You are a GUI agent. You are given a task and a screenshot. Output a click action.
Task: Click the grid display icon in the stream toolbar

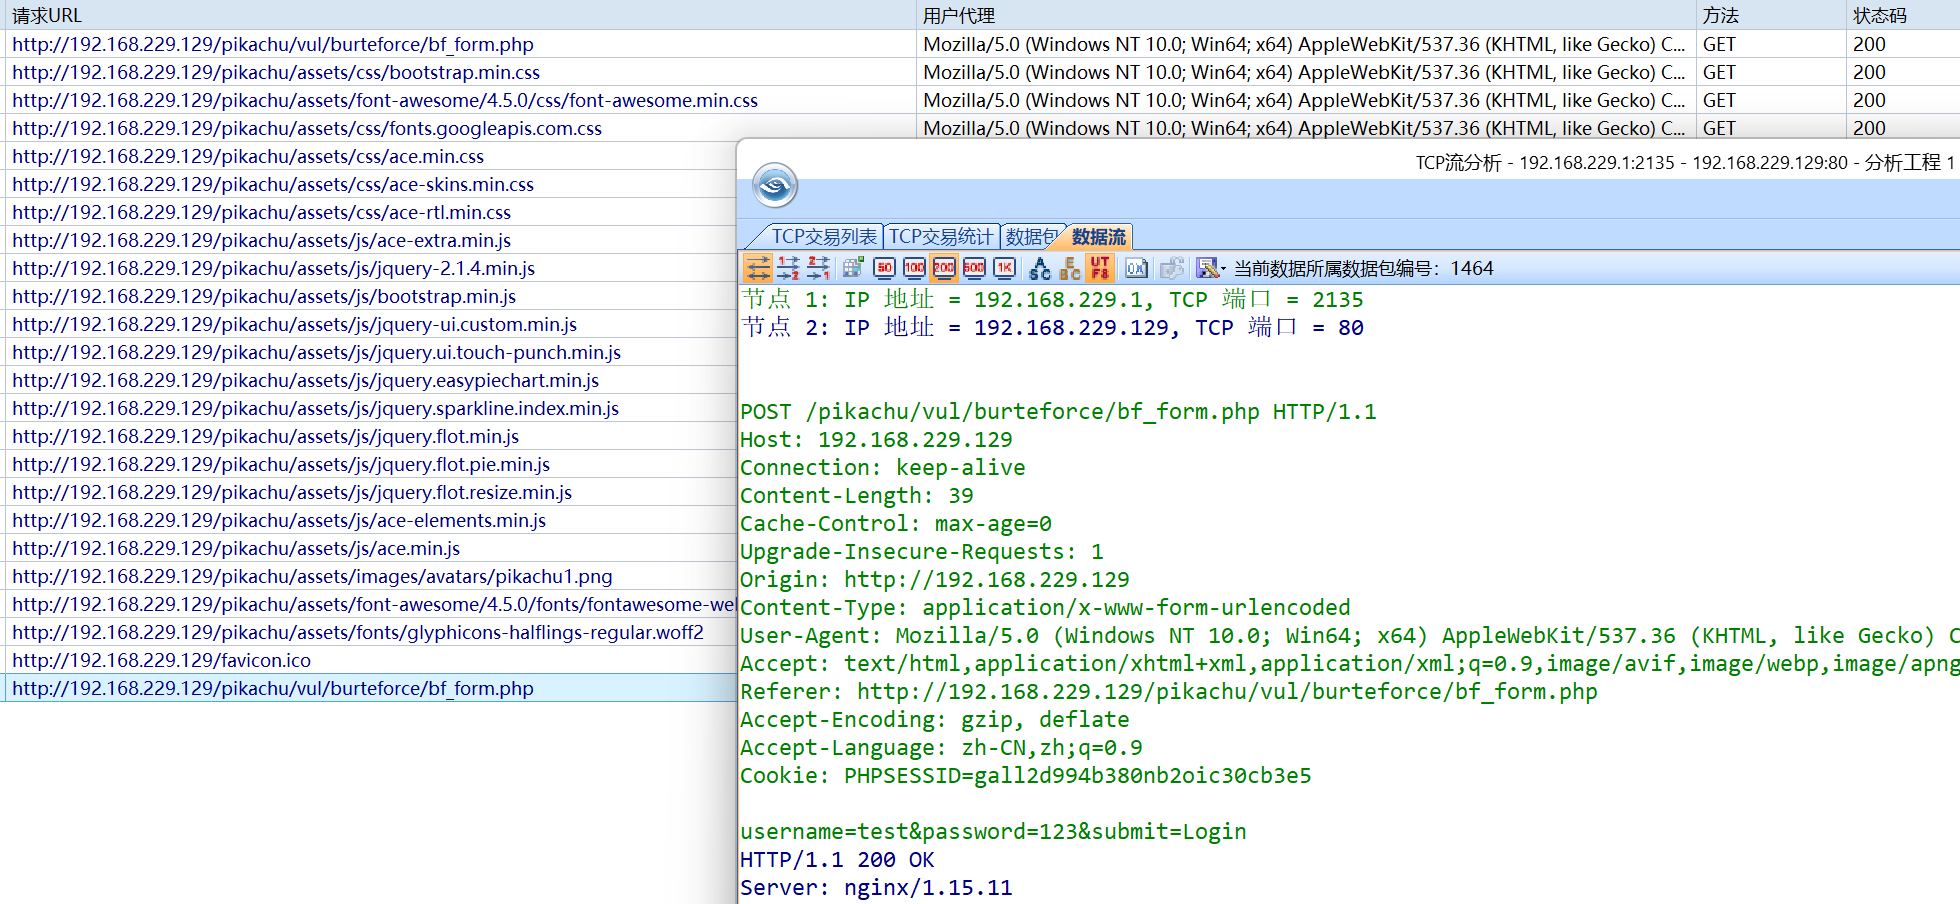click(x=853, y=268)
